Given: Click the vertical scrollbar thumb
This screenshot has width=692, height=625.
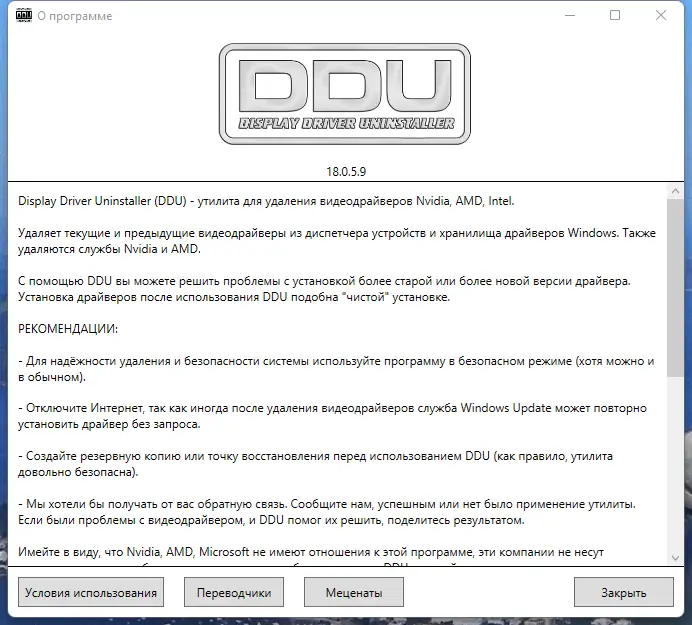Looking at the screenshot, I should (x=675, y=287).
